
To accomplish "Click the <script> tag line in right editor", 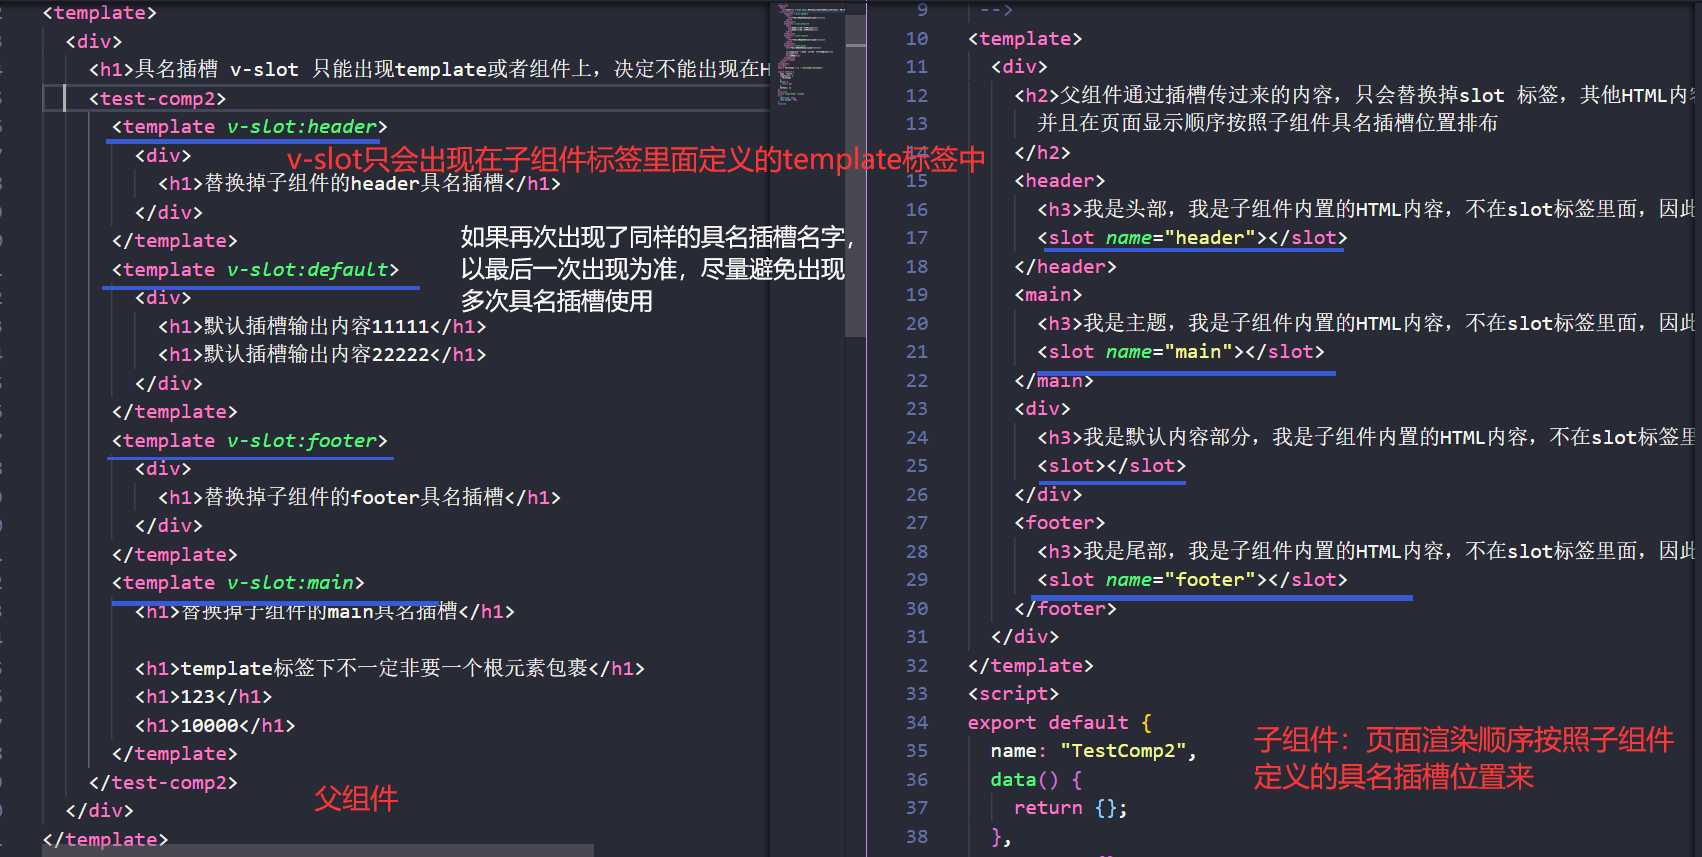I will point(1013,694).
